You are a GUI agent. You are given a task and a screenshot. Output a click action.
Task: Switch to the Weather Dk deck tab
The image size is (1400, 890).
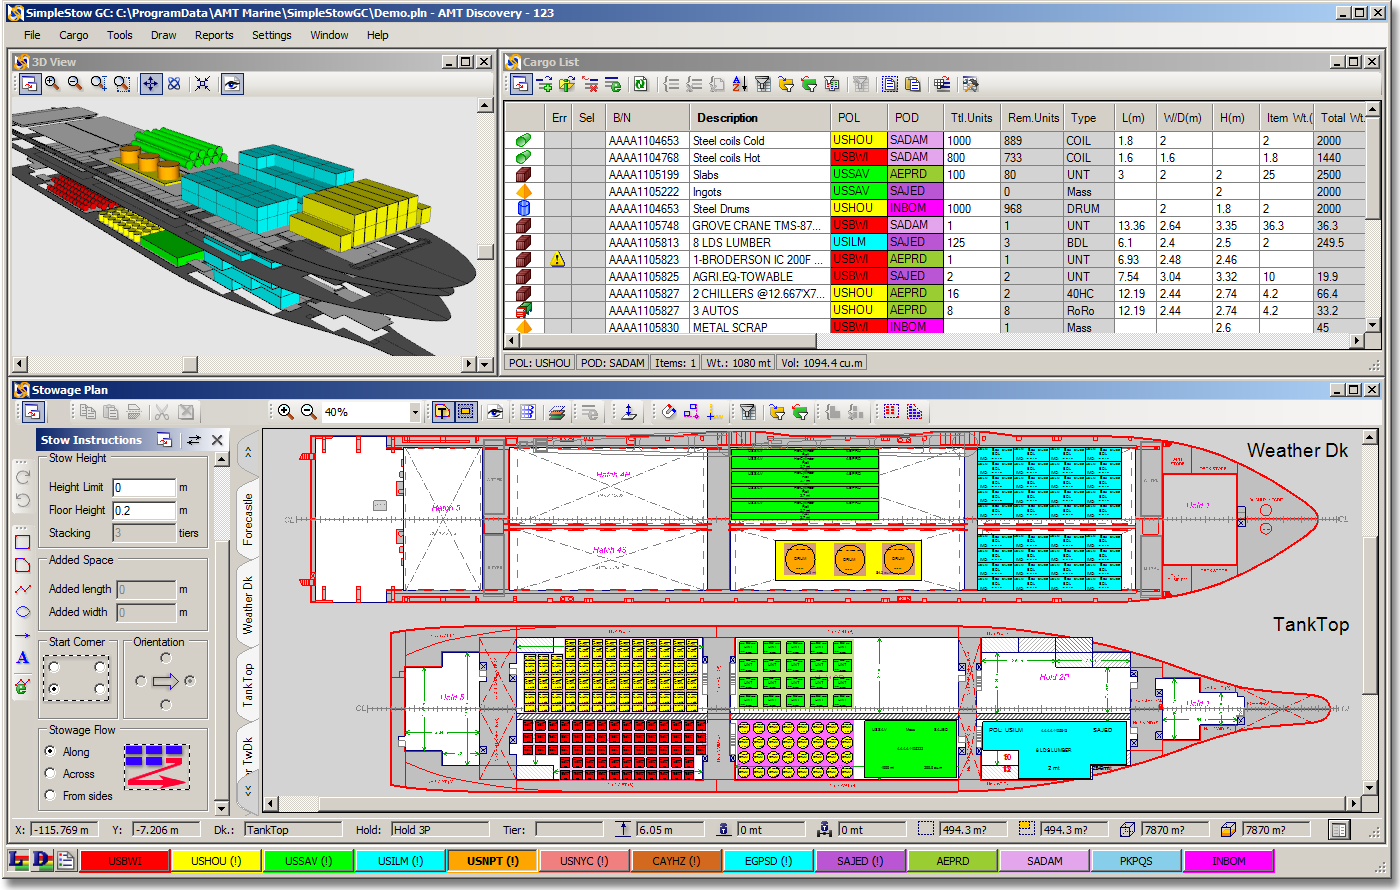248,605
